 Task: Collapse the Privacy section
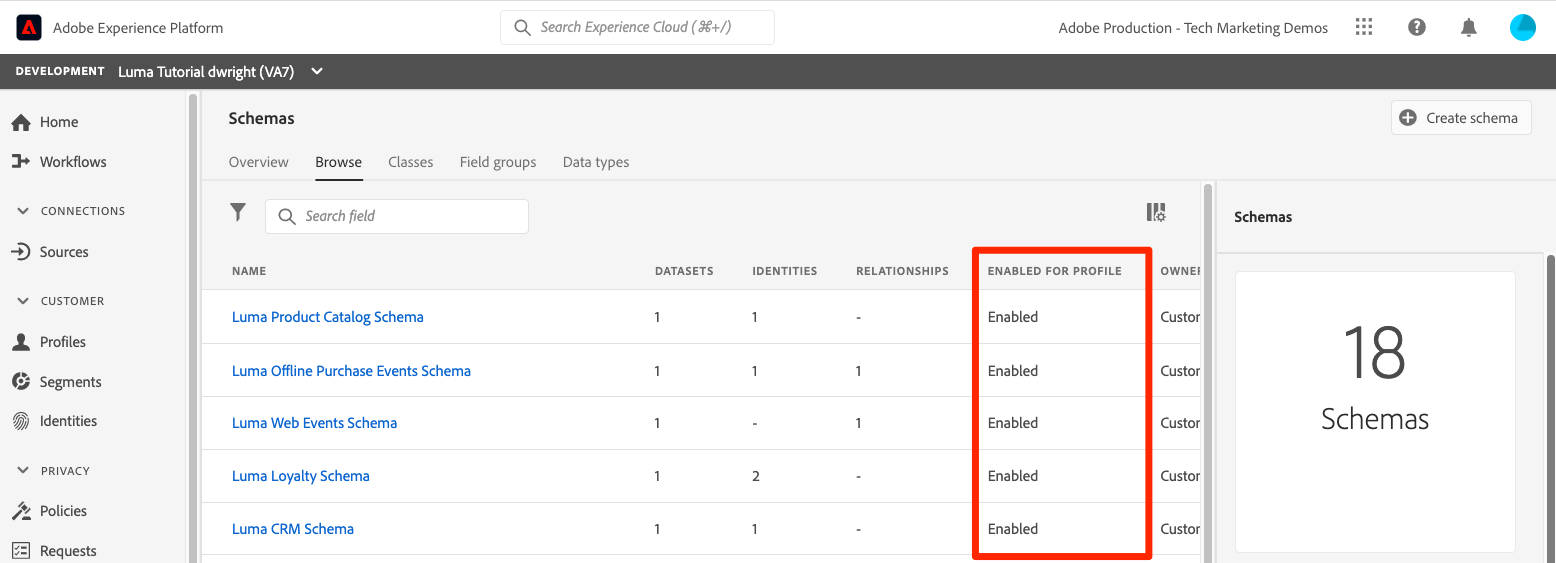(x=24, y=471)
